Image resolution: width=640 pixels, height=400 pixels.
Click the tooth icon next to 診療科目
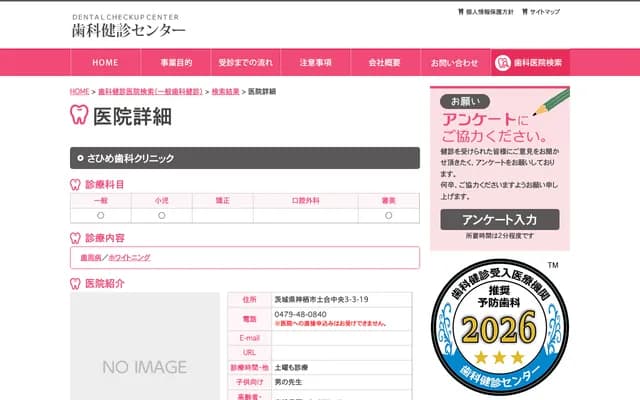coord(75,184)
